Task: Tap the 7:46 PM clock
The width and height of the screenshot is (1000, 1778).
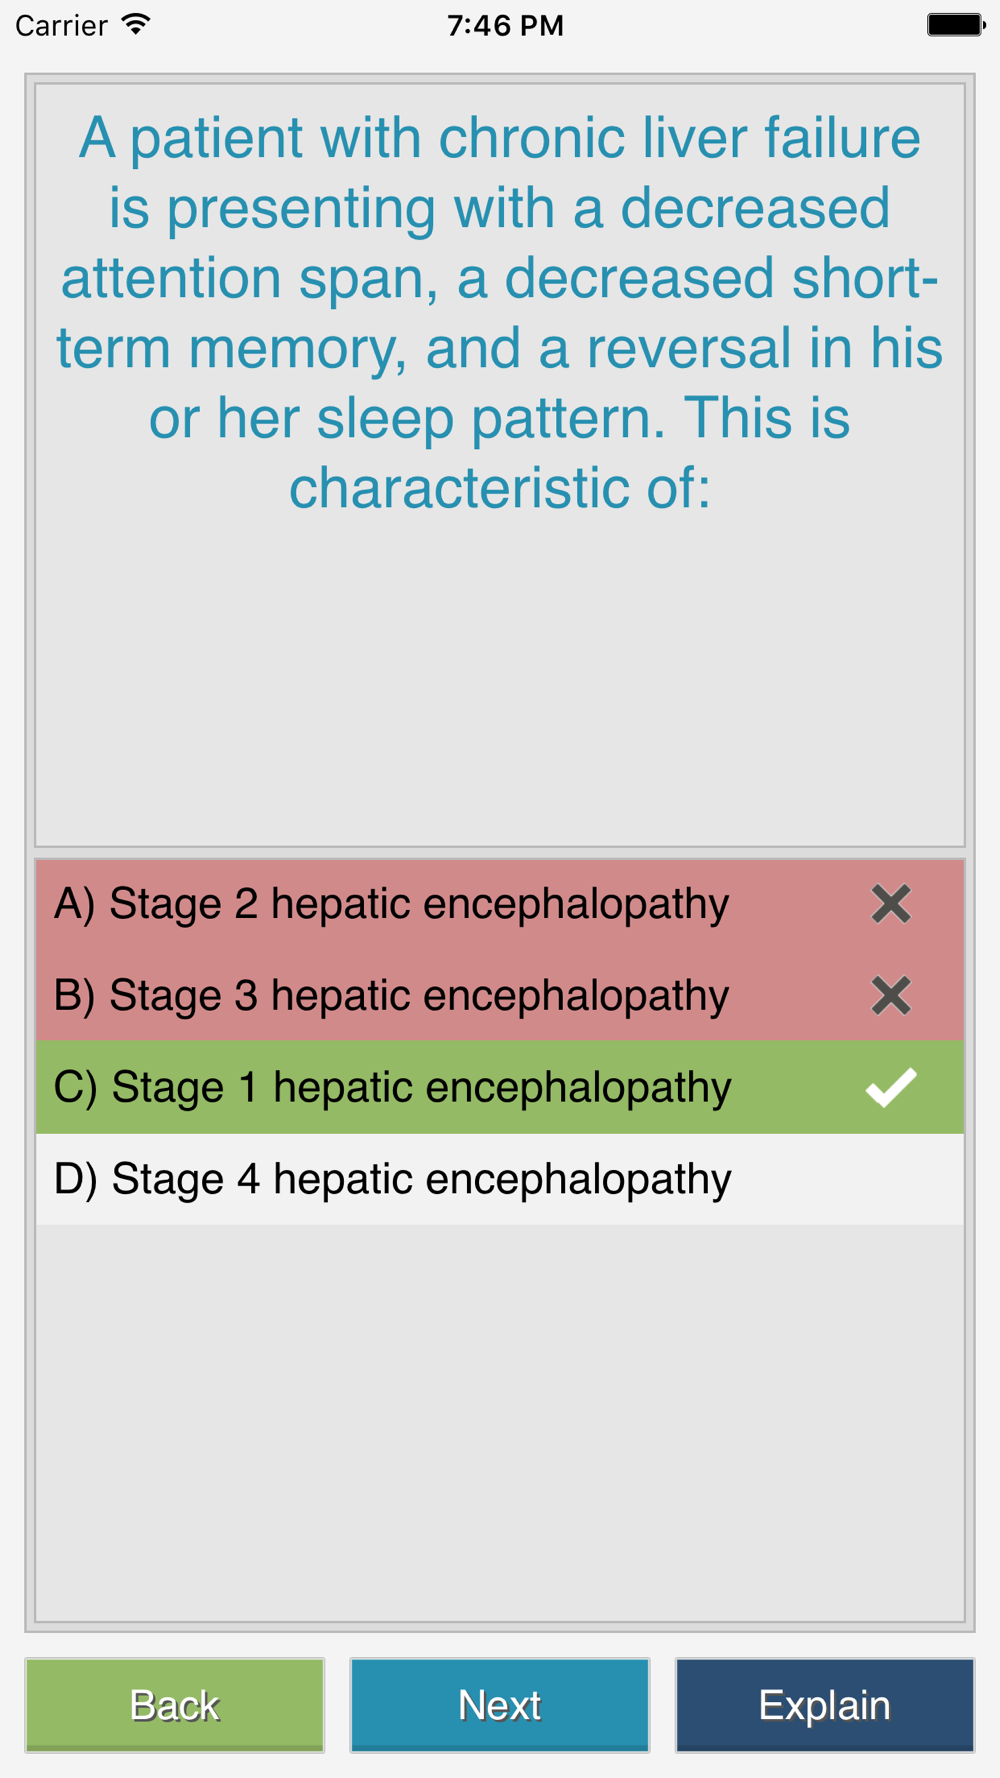Action: point(505,25)
